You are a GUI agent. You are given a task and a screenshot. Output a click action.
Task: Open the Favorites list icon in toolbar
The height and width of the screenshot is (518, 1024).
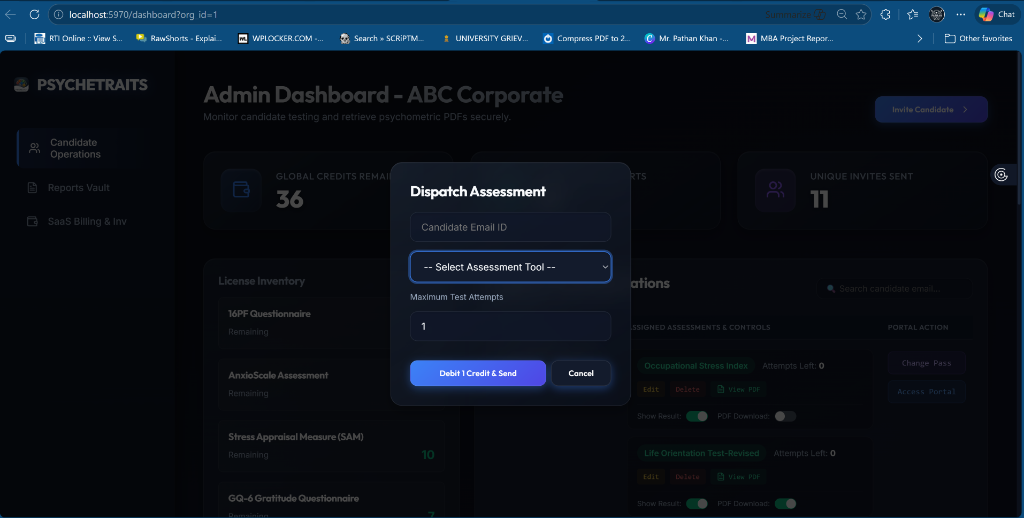tap(912, 14)
